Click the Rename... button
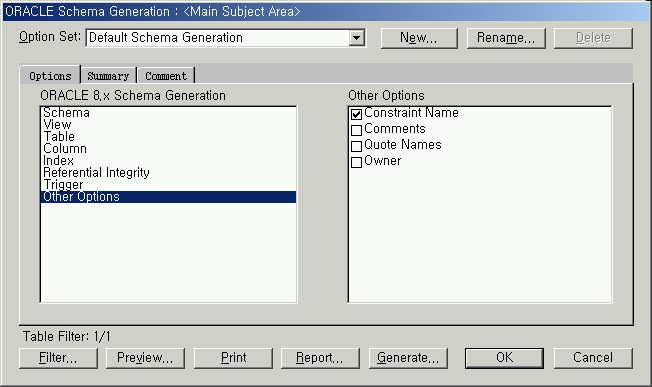Image resolution: width=652 pixels, height=387 pixels. point(506,38)
